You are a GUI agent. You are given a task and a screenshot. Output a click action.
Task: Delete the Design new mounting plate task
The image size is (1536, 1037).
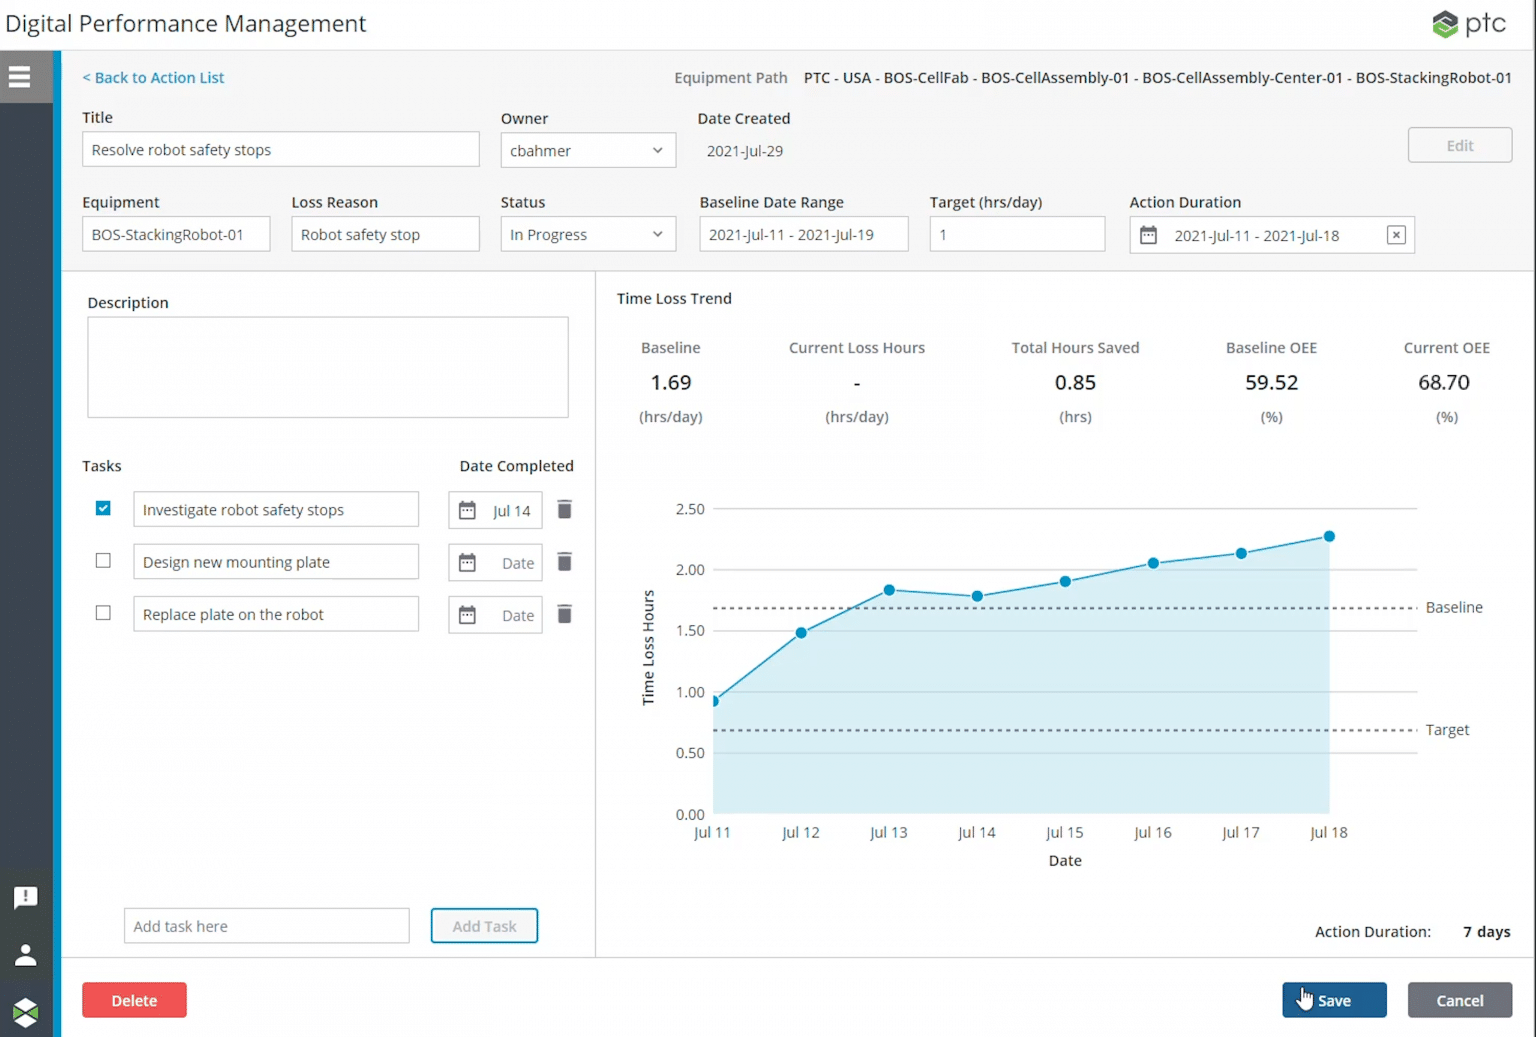click(x=564, y=562)
